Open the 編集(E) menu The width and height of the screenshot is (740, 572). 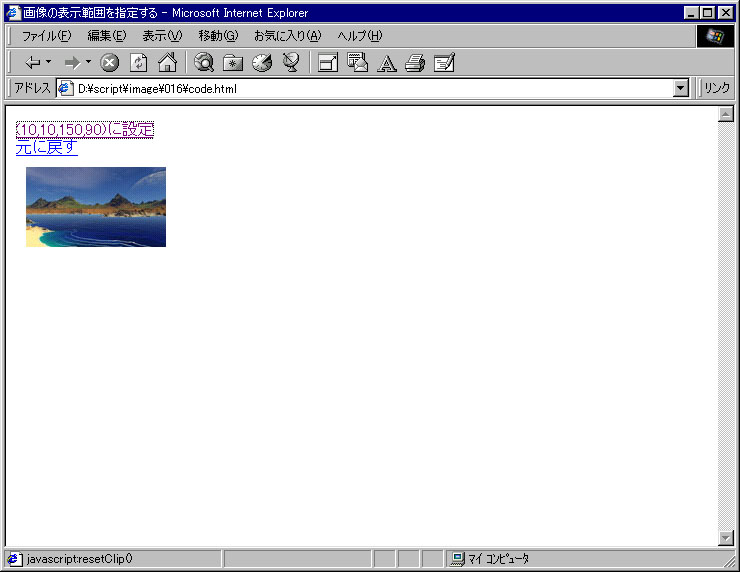(x=107, y=36)
